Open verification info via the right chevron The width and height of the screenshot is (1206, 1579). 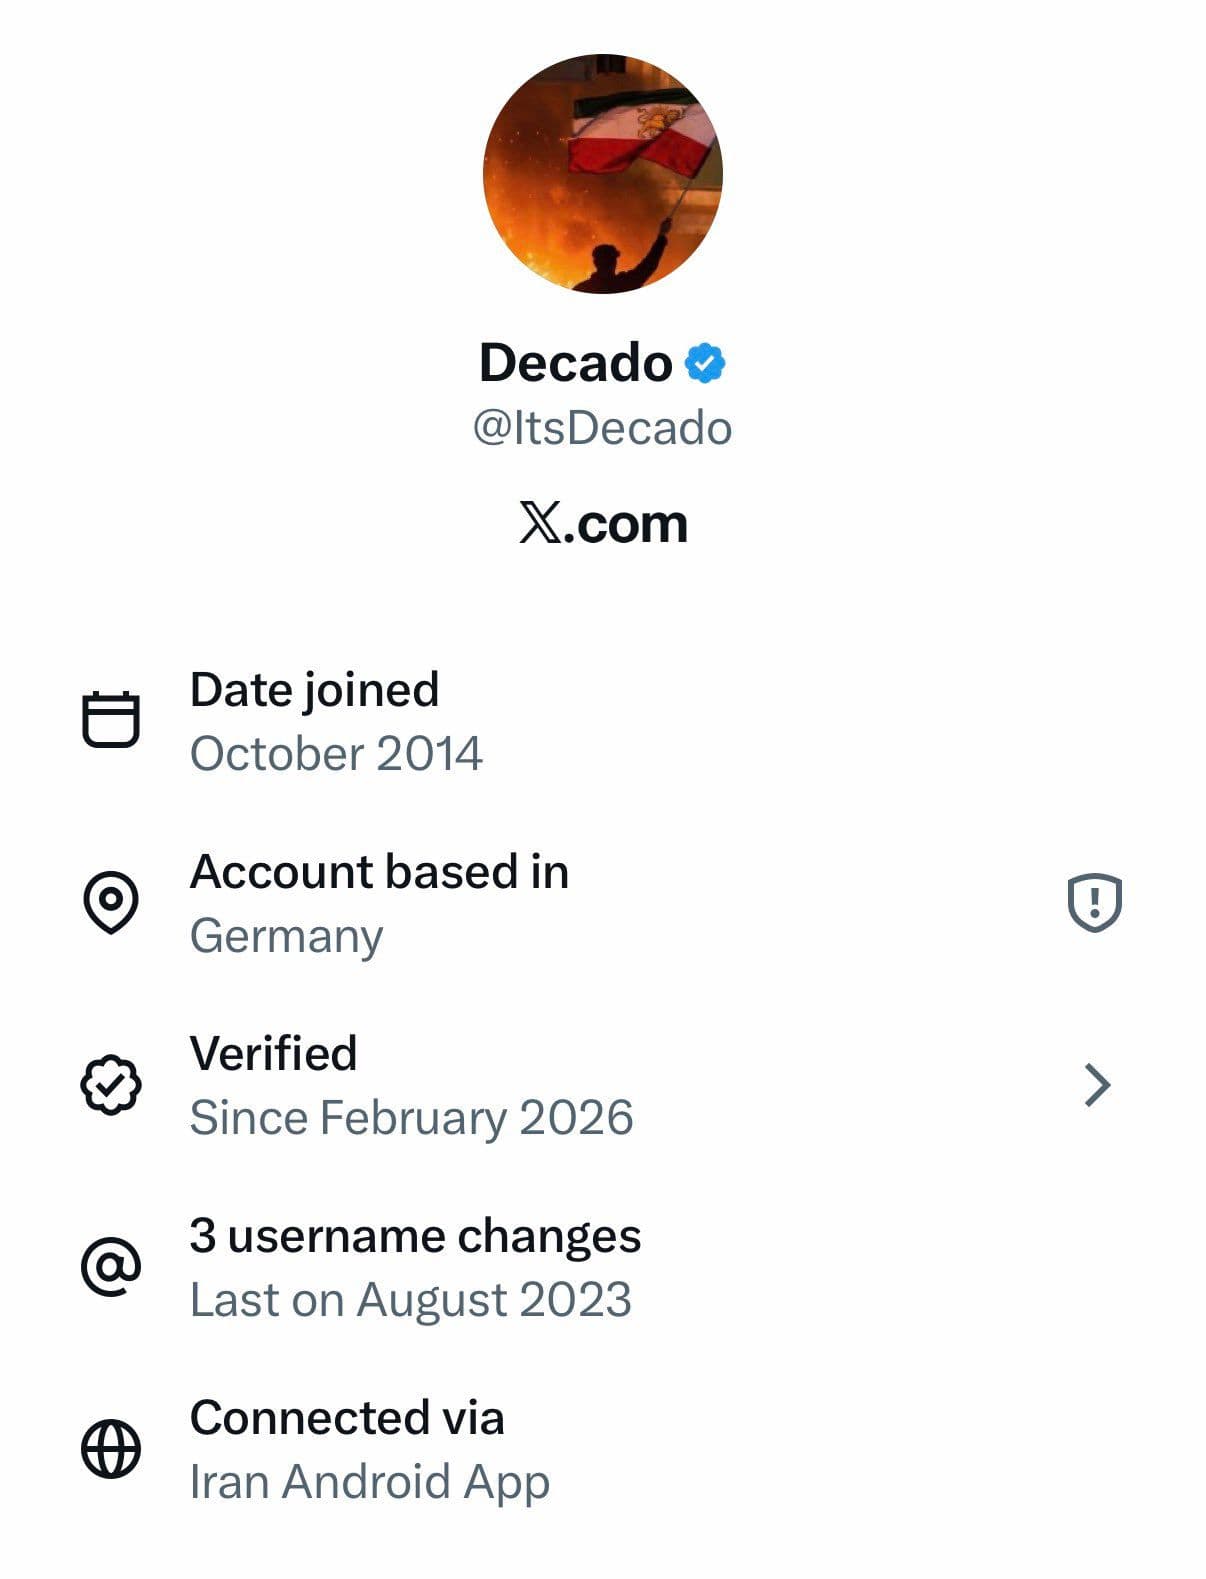tap(1096, 1085)
